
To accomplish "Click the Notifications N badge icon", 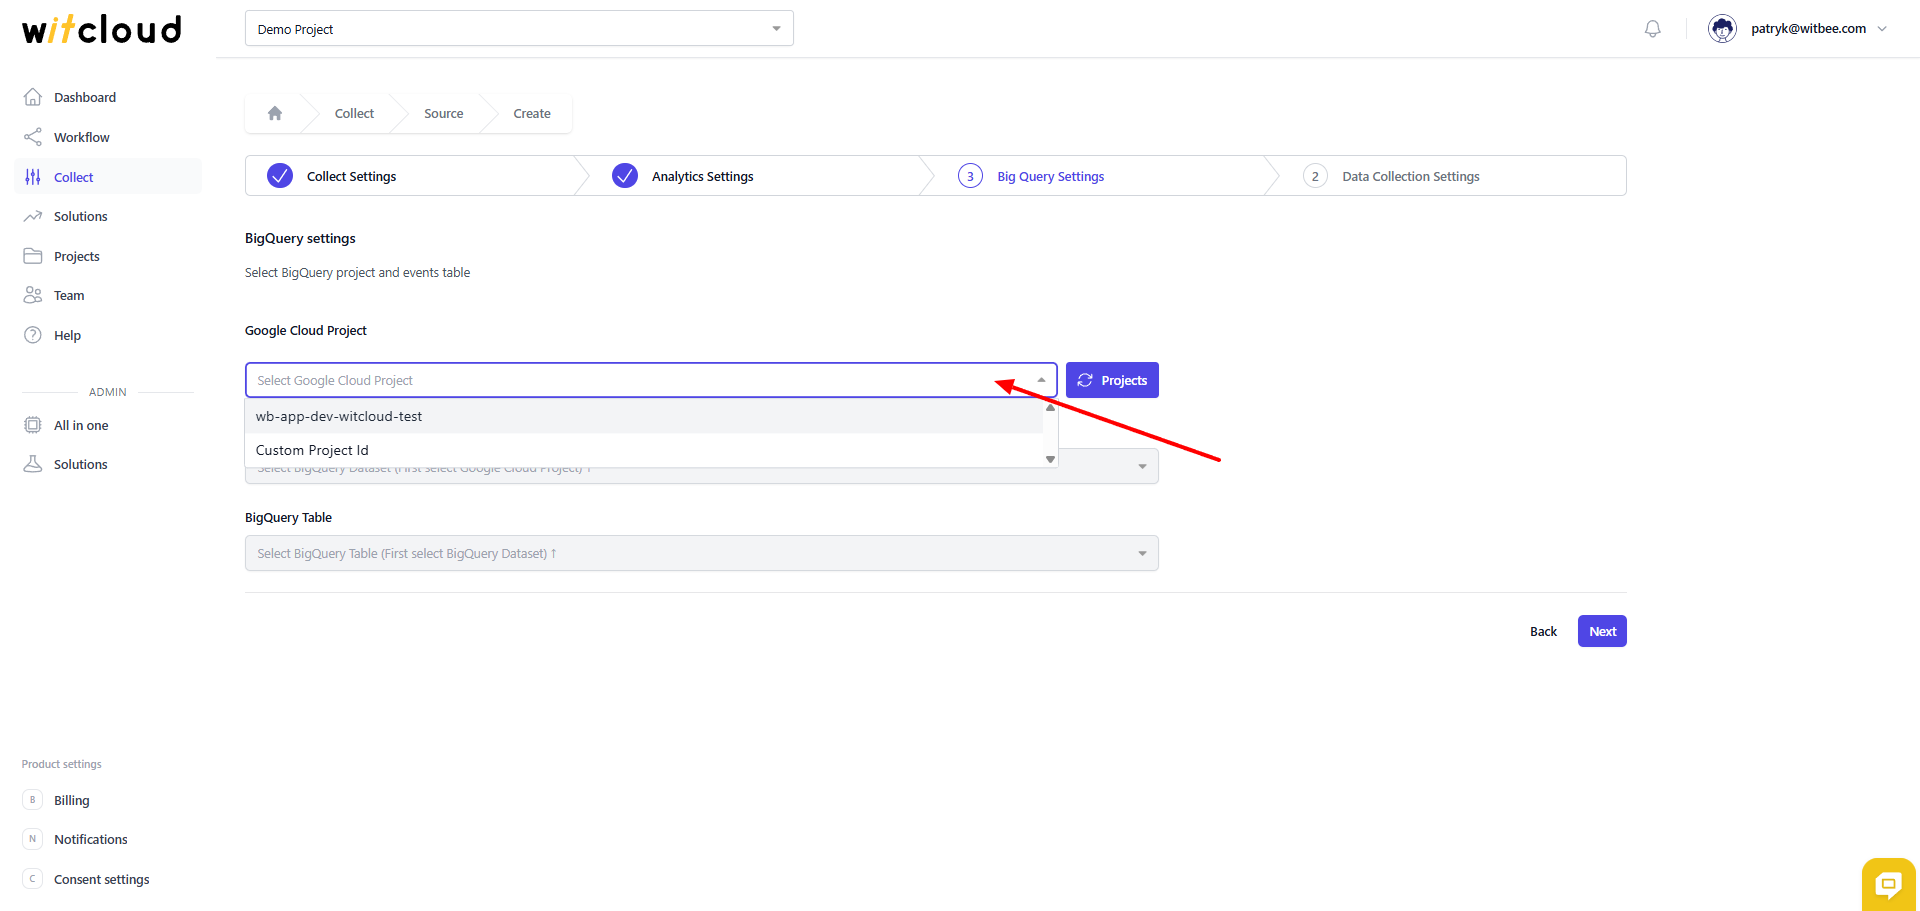I will coord(32,839).
